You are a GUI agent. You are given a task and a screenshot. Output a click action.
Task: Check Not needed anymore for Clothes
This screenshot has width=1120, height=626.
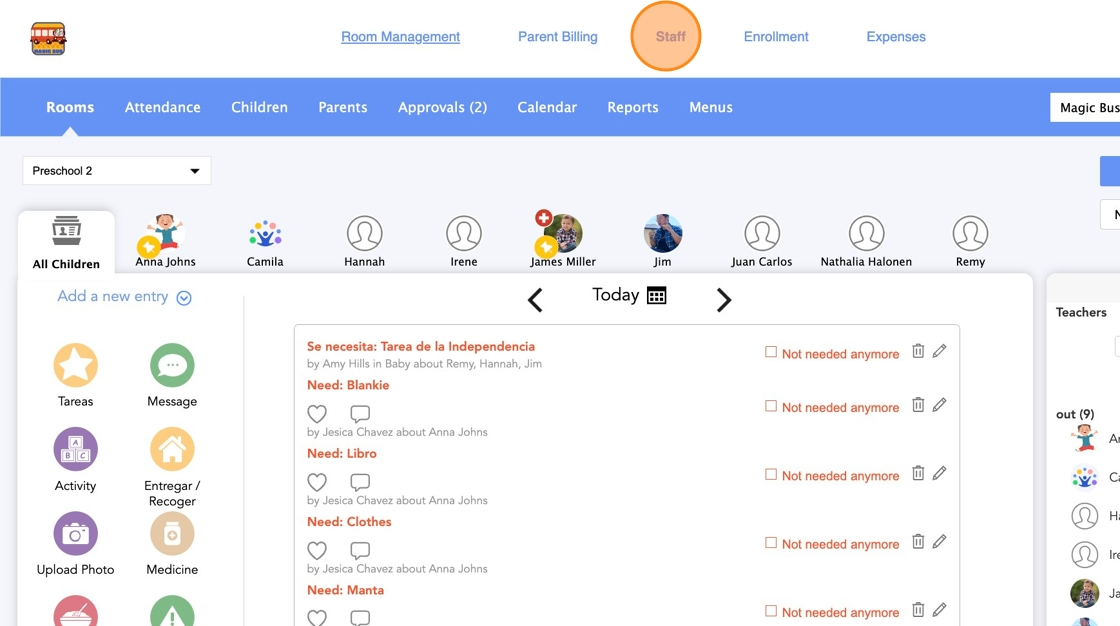(771, 543)
